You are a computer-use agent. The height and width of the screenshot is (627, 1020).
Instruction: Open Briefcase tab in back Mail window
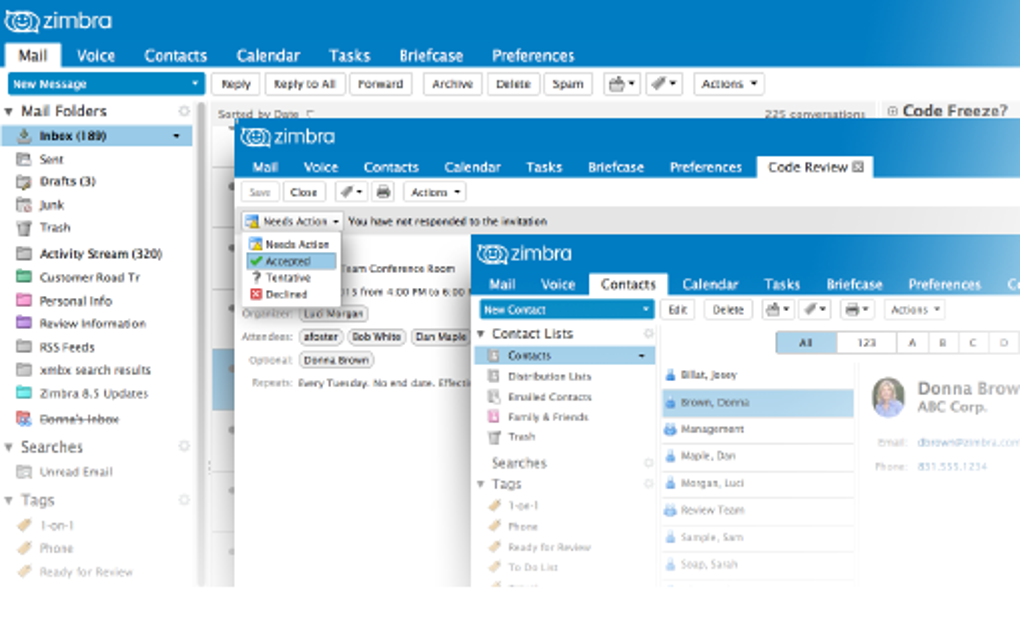click(431, 56)
